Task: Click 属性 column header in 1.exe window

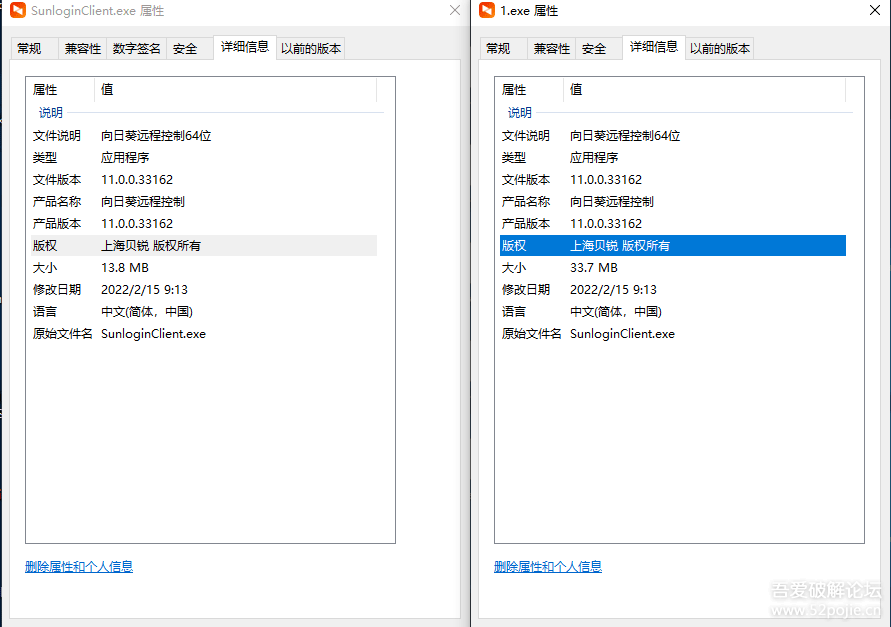Action: pyautogui.click(x=529, y=90)
